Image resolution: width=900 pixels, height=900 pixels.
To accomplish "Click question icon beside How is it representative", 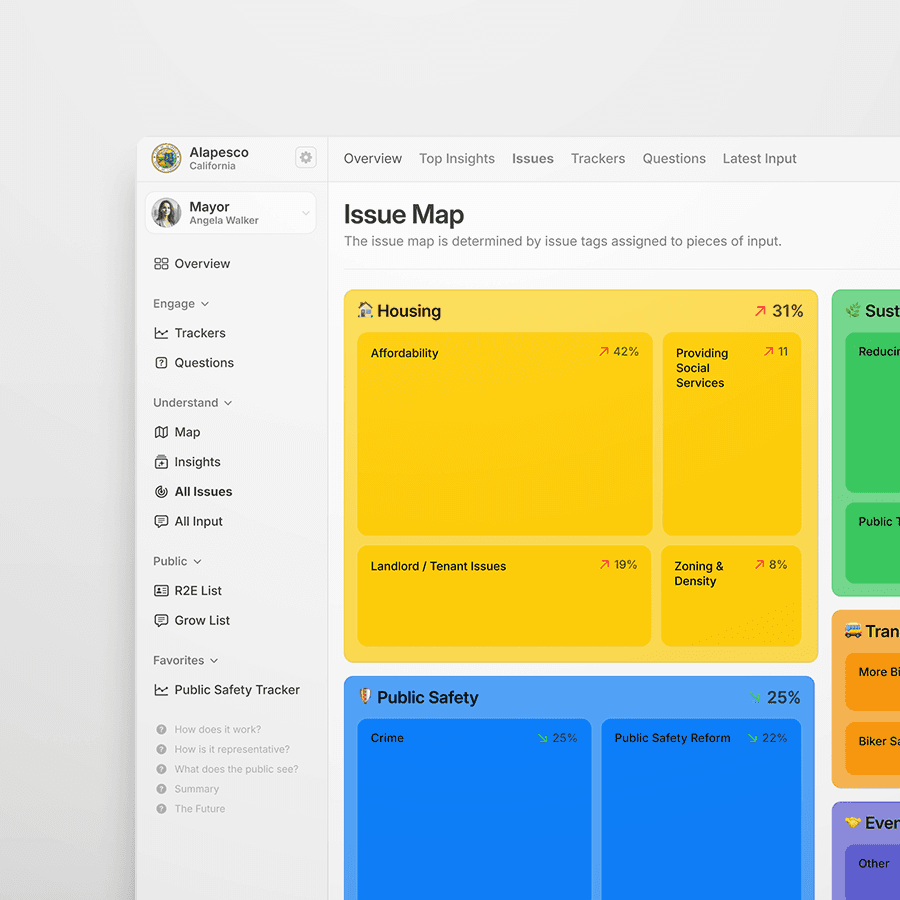I will [x=161, y=750].
